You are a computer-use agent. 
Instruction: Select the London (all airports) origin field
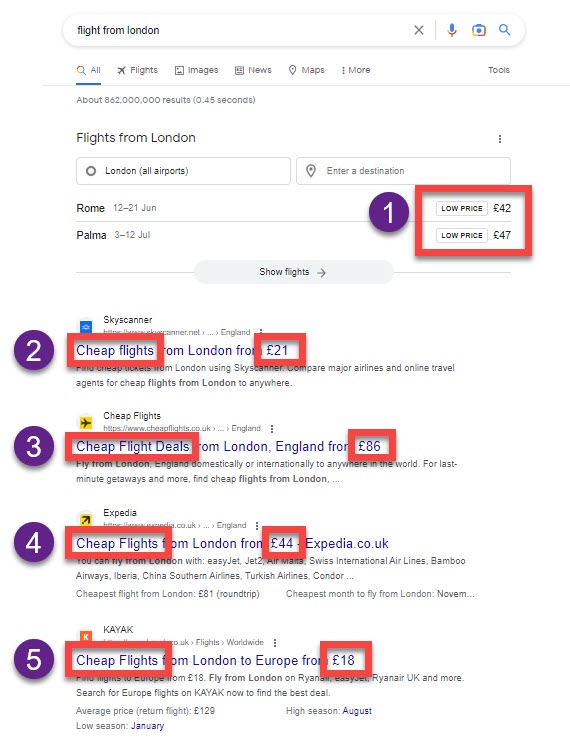183,171
